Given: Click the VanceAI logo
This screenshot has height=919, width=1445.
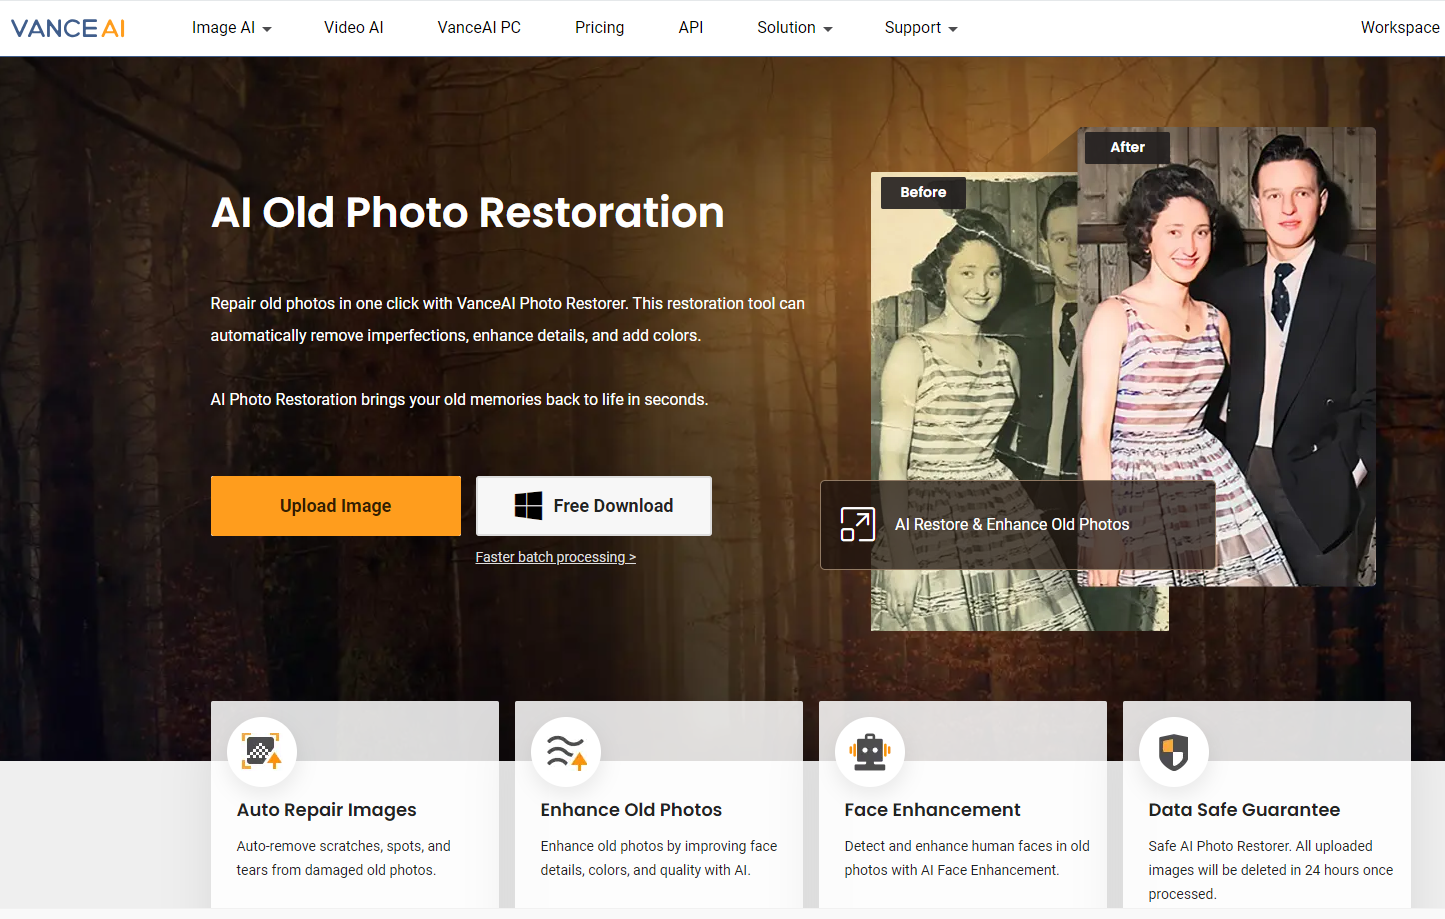Looking at the screenshot, I should click(x=68, y=28).
